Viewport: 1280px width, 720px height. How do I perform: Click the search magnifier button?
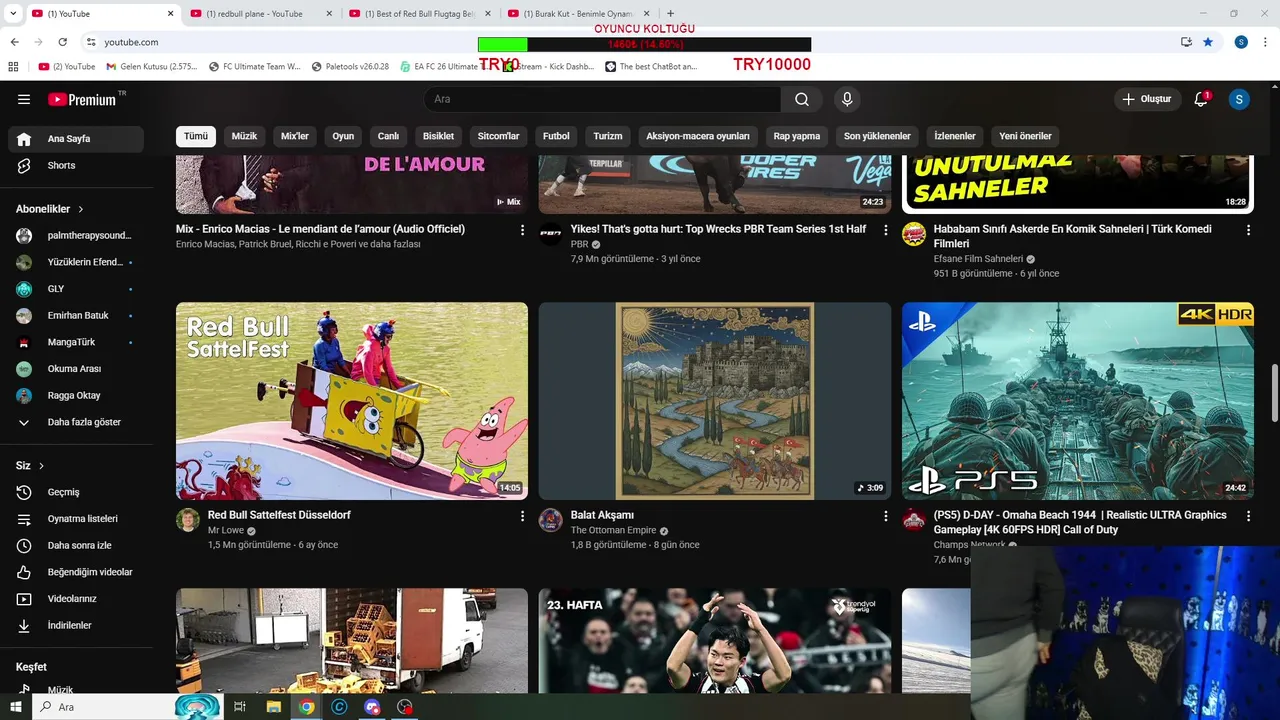[x=802, y=99]
